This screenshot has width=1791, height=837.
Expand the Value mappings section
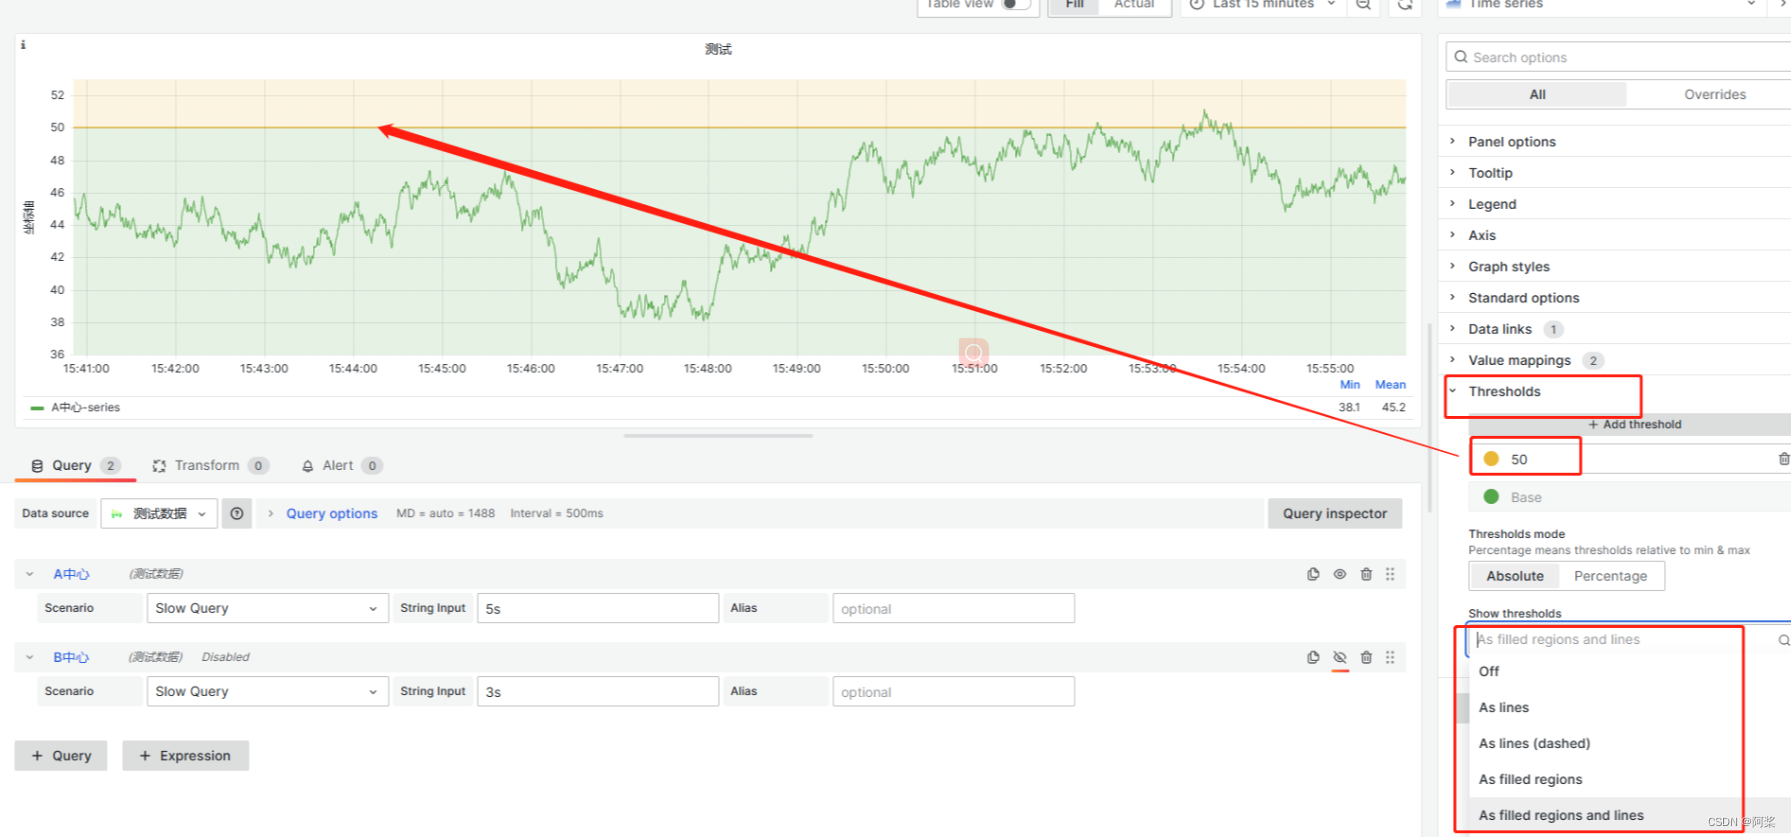[1519, 360]
